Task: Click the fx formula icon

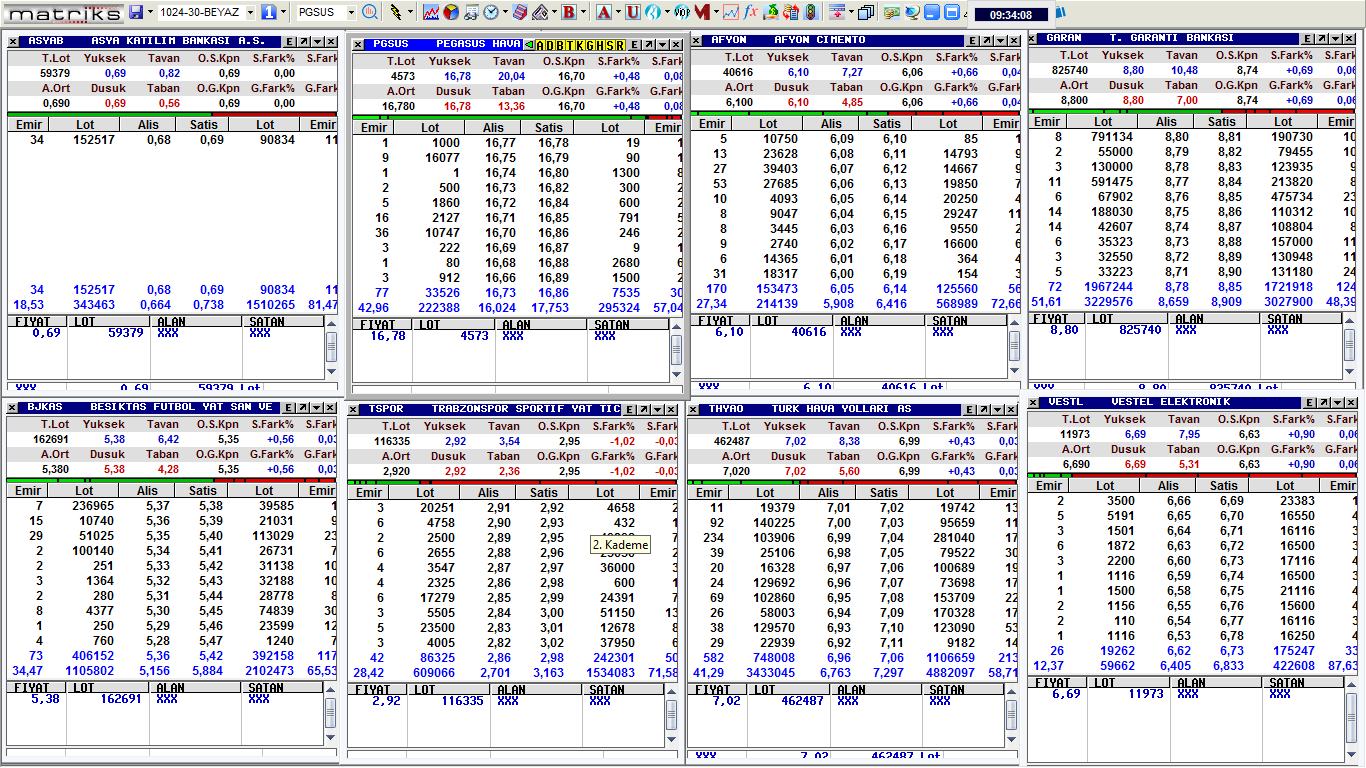Action: pos(750,13)
